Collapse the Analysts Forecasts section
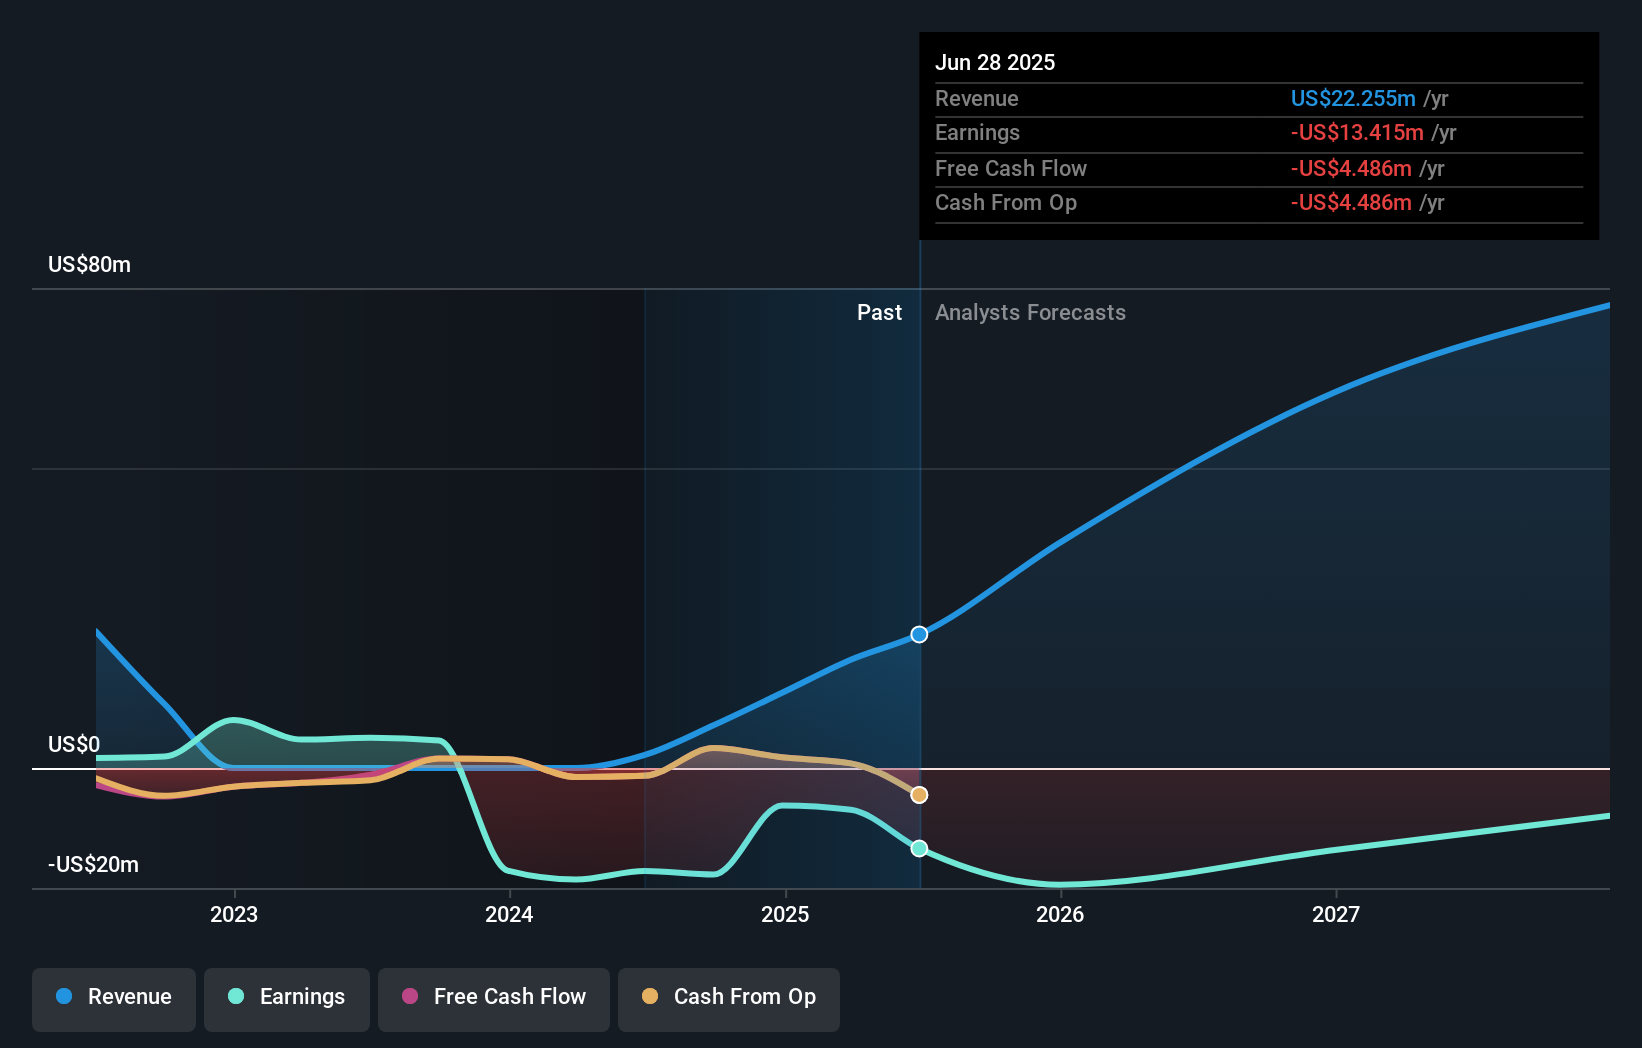The width and height of the screenshot is (1642, 1048). coord(1030,312)
